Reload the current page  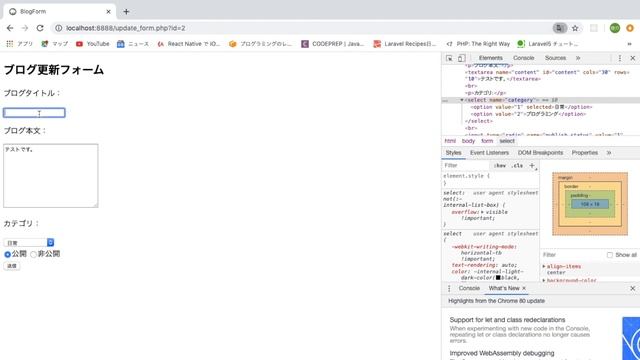pos(40,28)
